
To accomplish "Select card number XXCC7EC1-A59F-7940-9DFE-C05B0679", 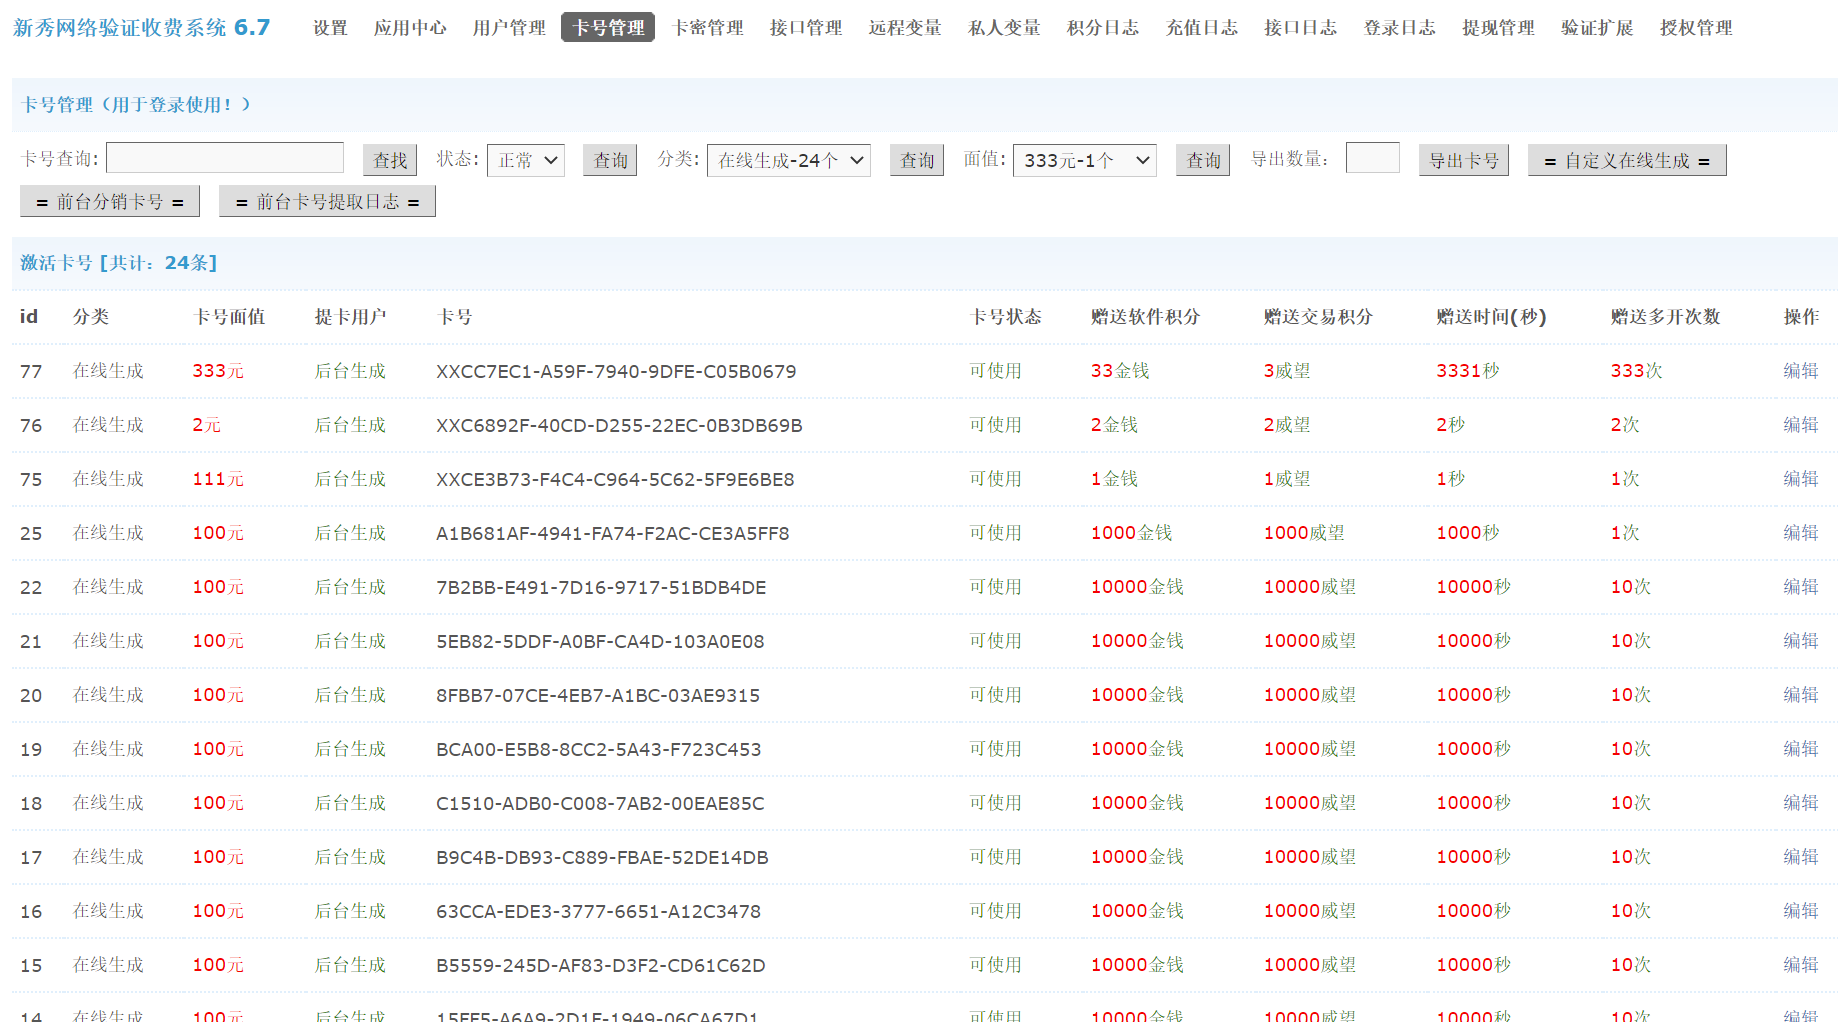I will [616, 372].
